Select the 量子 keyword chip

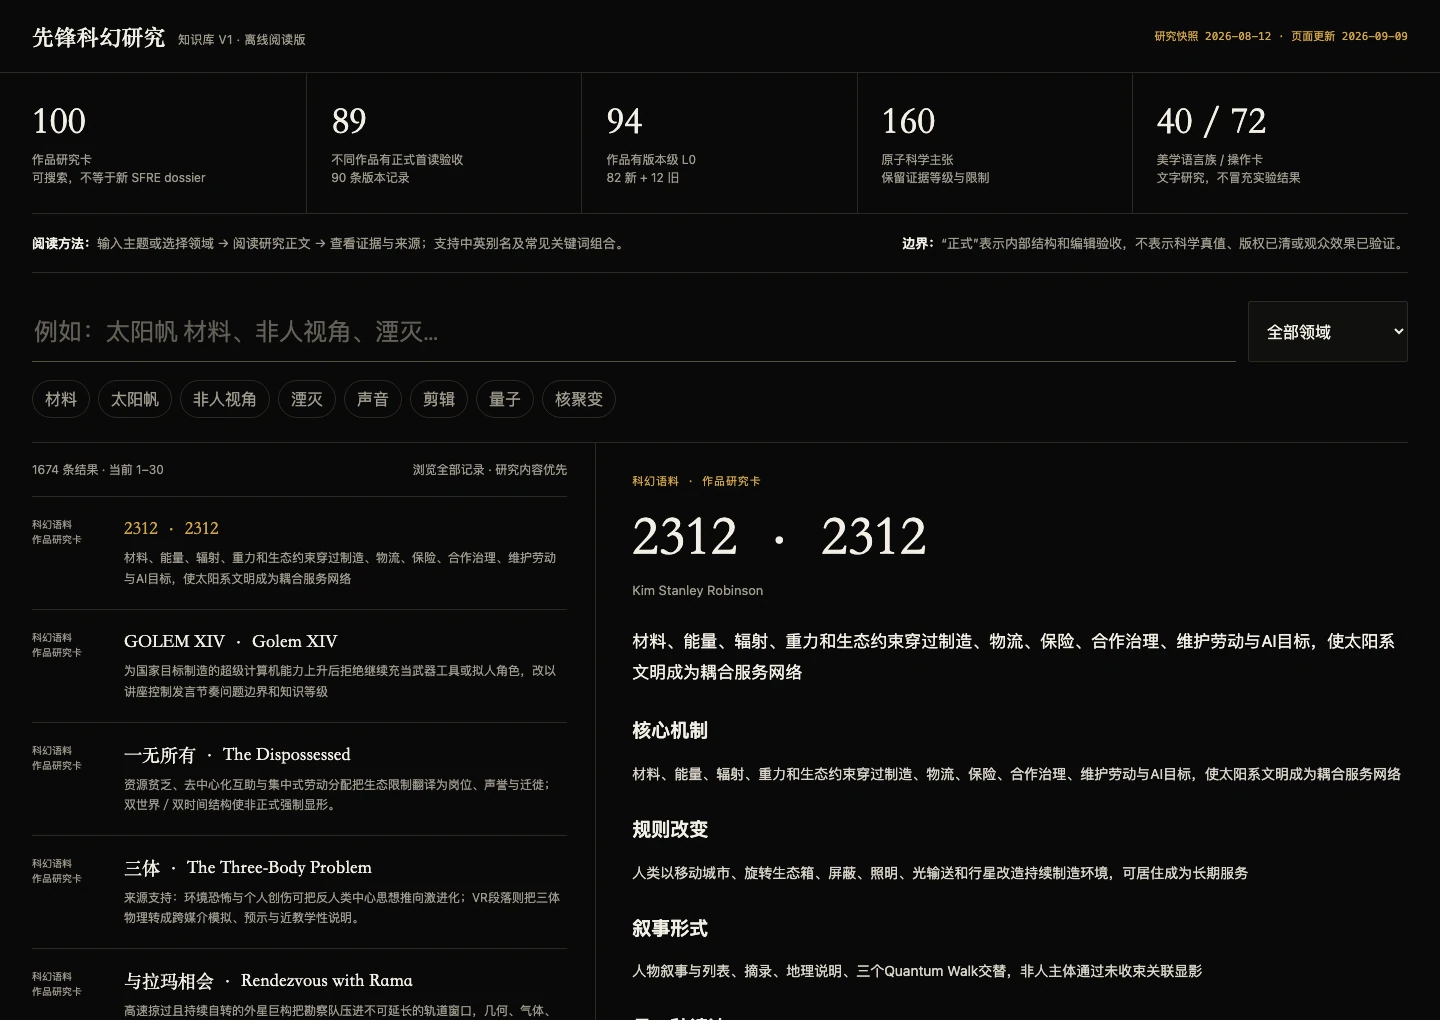pos(505,399)
